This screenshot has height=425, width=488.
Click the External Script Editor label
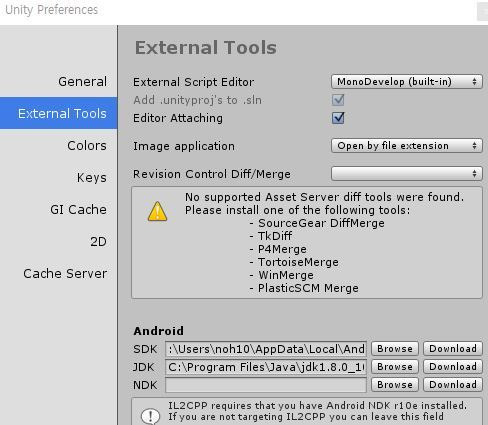[193, 82]
